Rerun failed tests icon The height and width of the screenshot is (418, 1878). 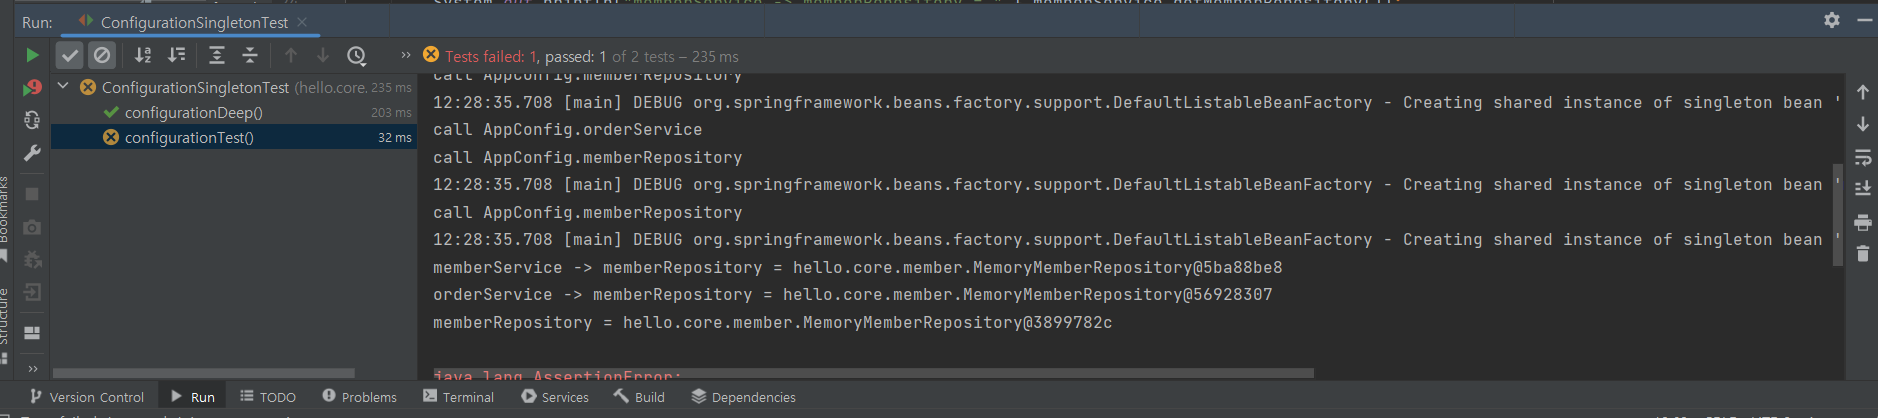click(x=32, y=88)
